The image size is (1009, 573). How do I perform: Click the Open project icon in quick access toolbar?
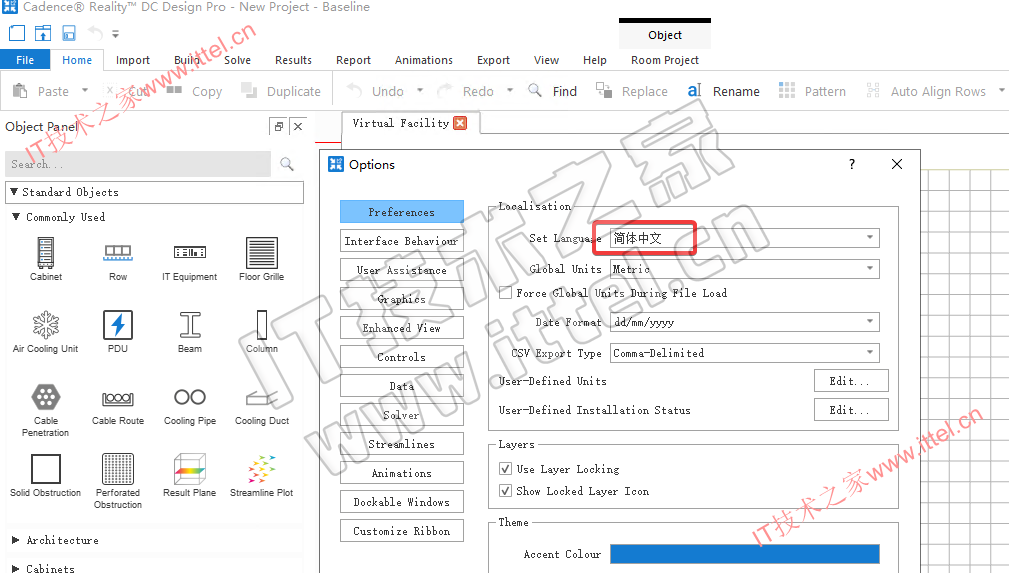[x=42, y=33]
